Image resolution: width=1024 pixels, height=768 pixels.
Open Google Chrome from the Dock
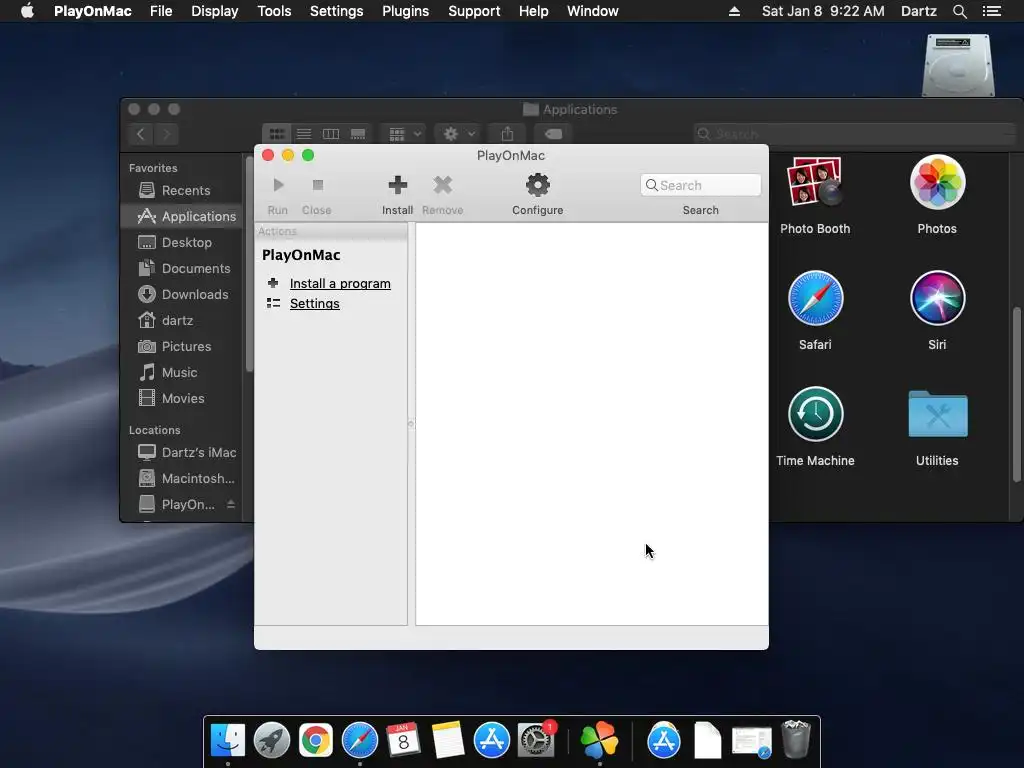coord(315,740)
